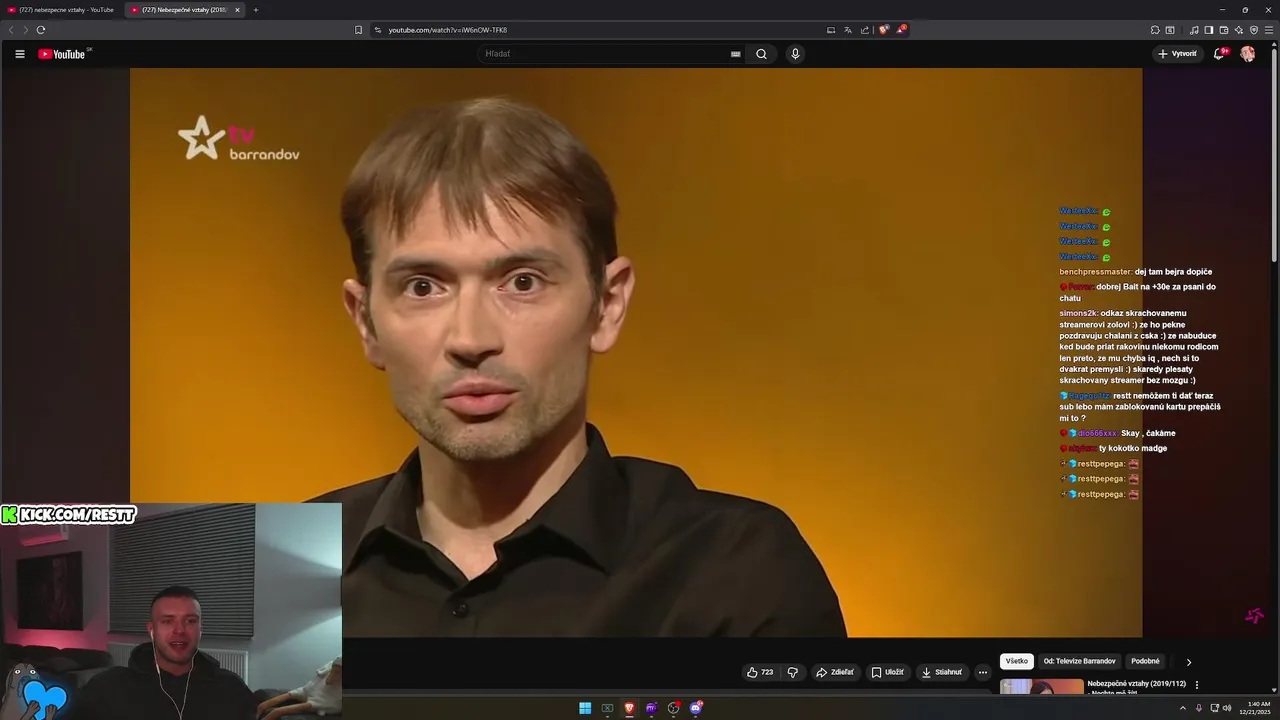Select the Od: Televize Barrandov chip
Viewport: 1280px width, 720px height.
[x=1079, y=661]
